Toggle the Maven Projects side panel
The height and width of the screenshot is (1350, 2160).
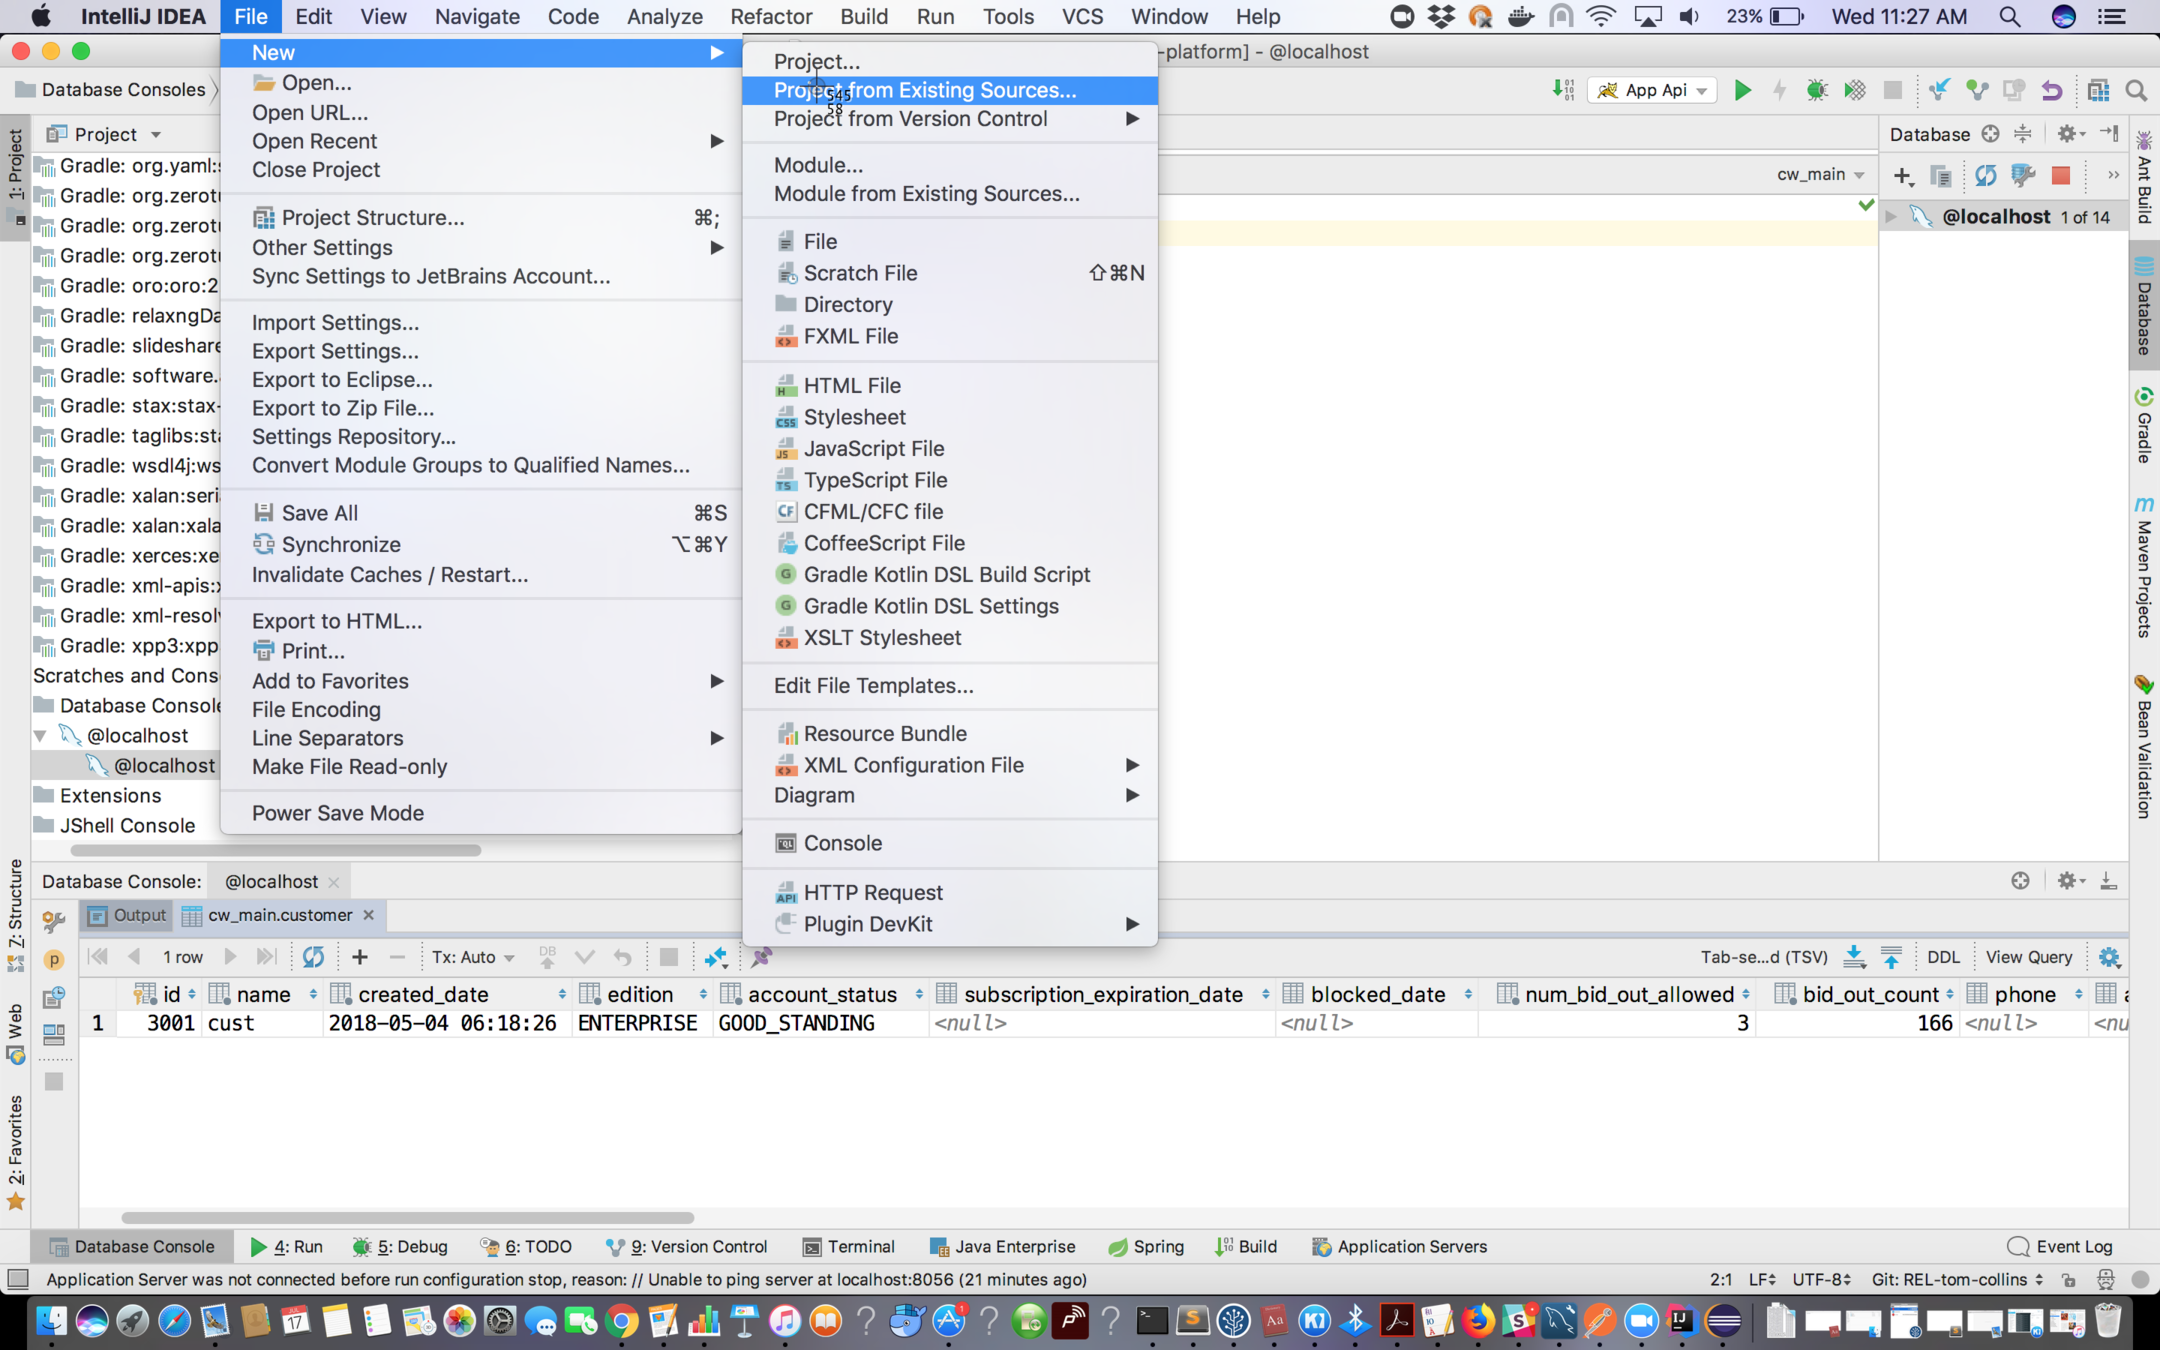coord(2144,566)
